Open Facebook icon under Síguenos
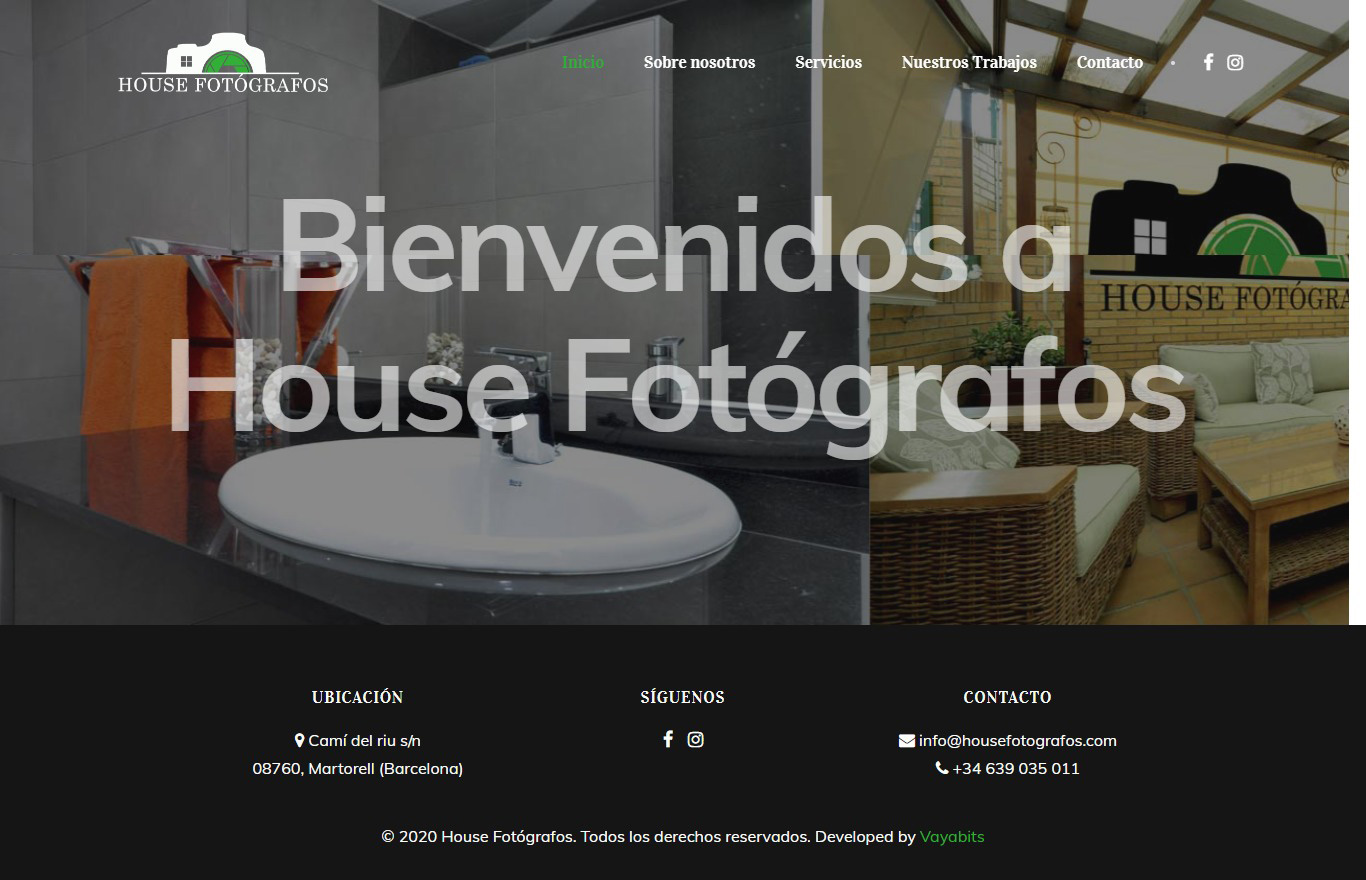Viewport: 1366px width, 880px height. point(668,739)
